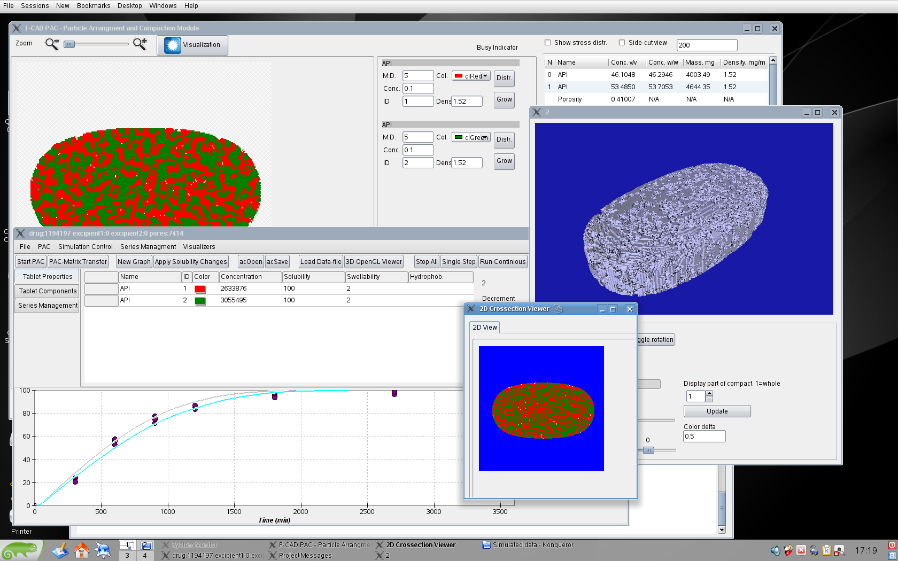The height and width of the screenshot is (561, 898).
Task: Open the cRed color dropdown
Action: coord(471,76)
